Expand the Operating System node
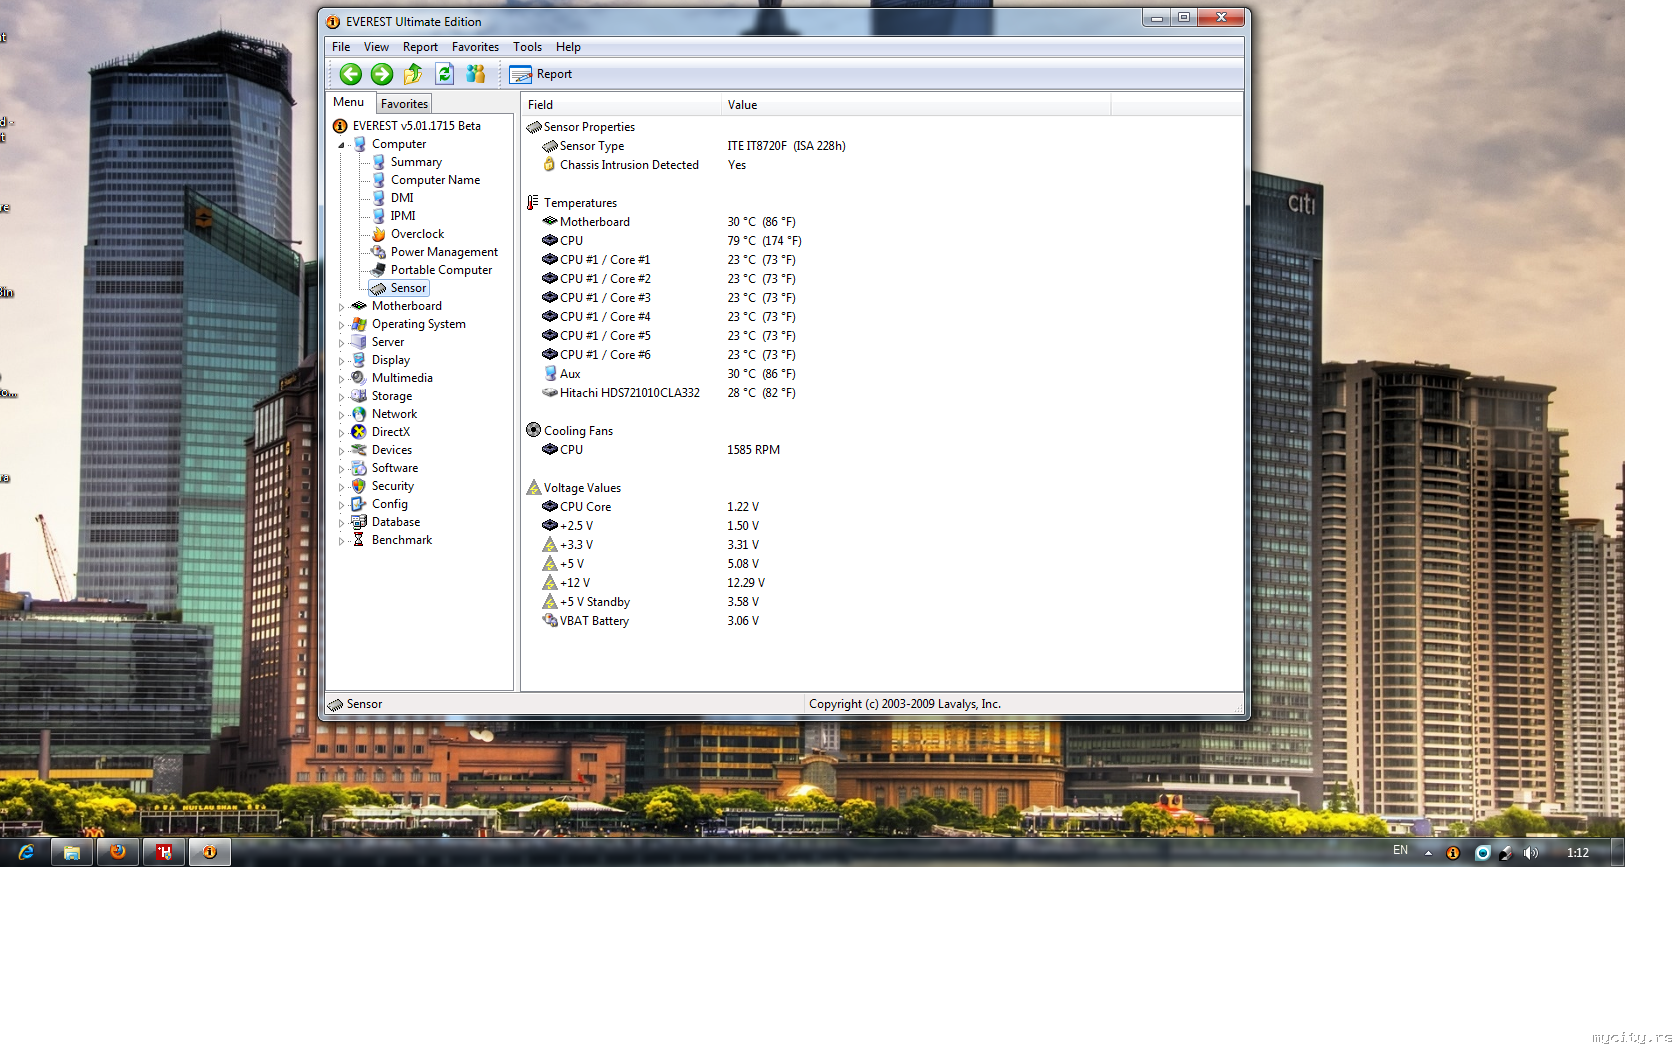Image resolution: width=1680 pixels, height=1050 pixels. (341, 325)
